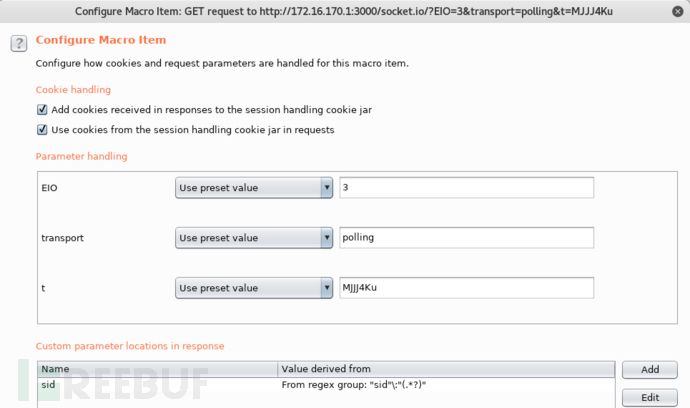The image size is (690, 408).
Task: Click the transport dropdown arrow icon
Action: coord(327,238)
